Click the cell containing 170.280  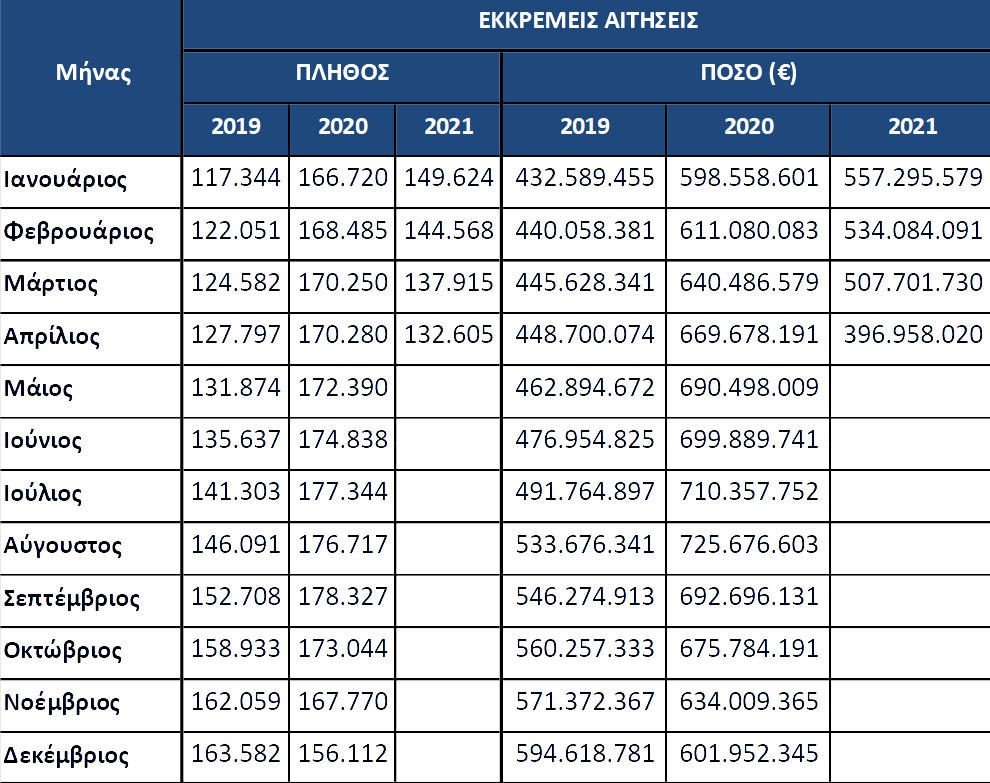click(342, 338)
